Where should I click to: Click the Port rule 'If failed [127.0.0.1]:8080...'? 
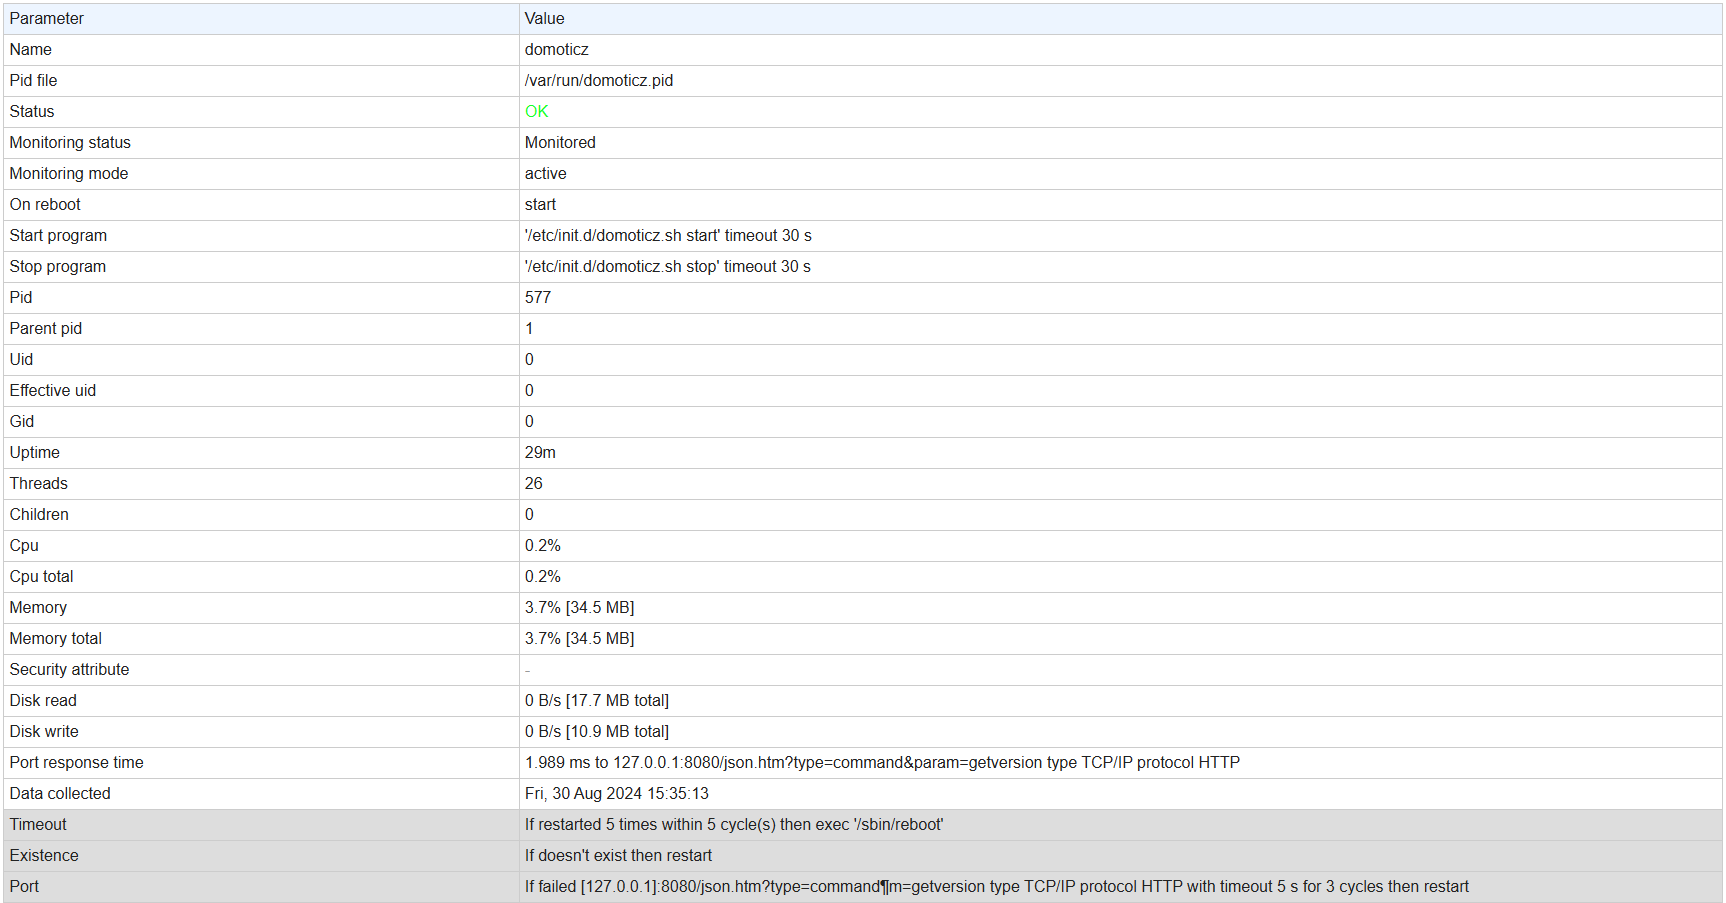coord(997,887)
